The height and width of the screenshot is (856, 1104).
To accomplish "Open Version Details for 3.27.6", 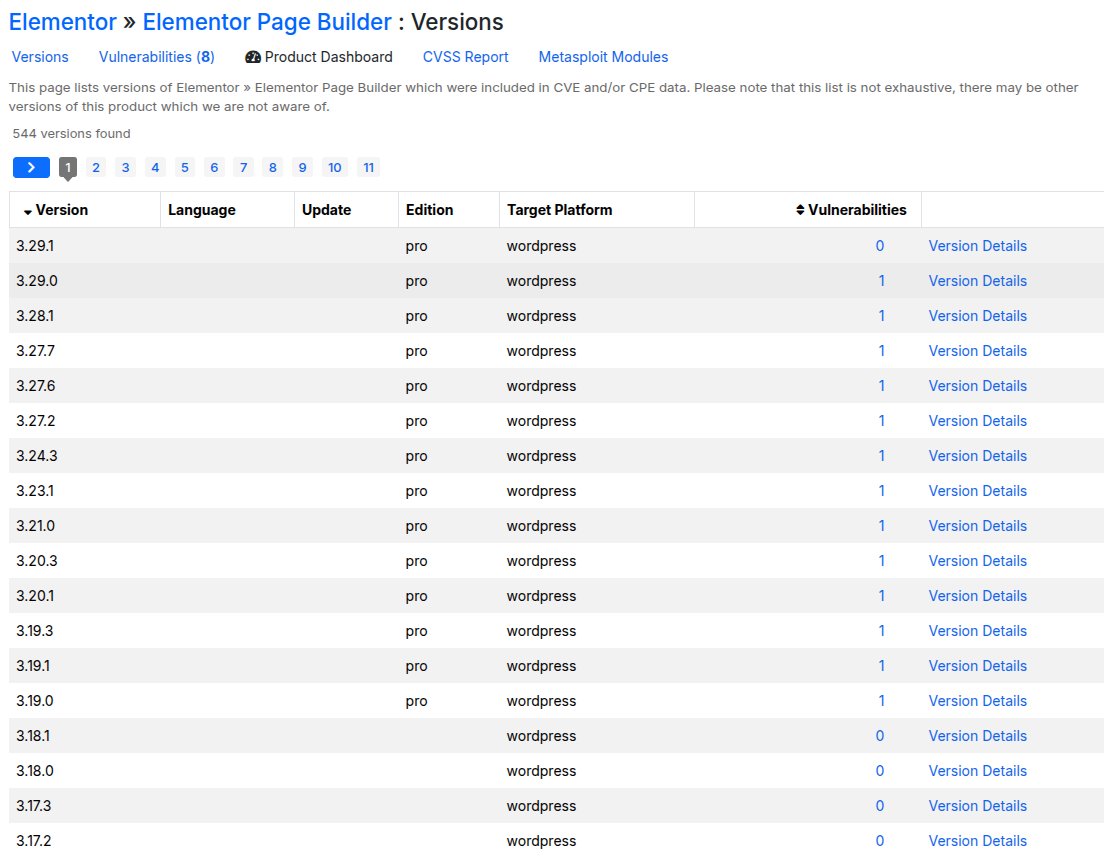I will [x=977, y=386].
